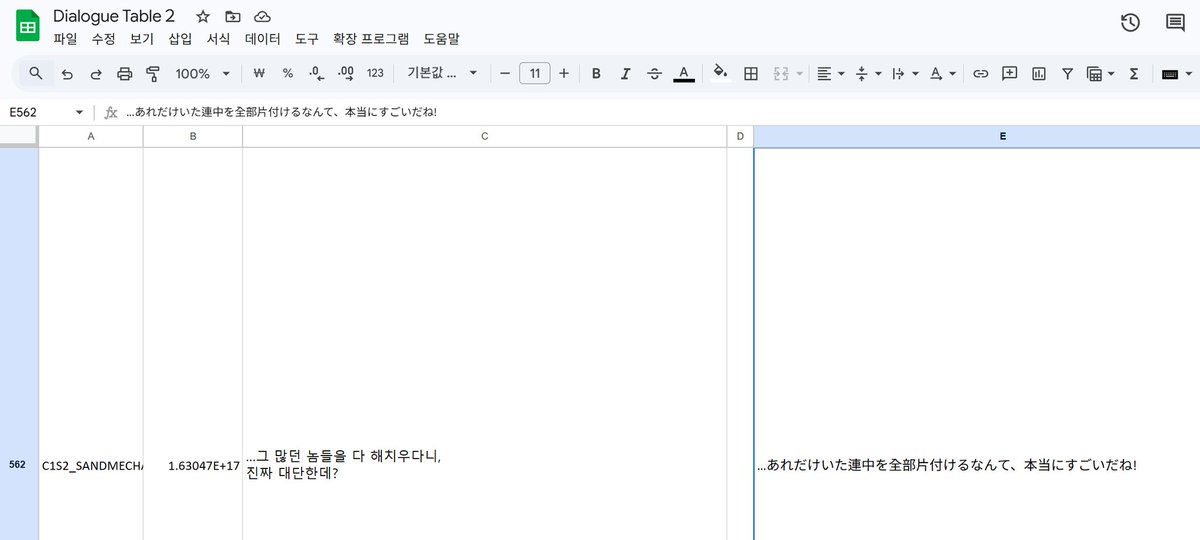This screenshot has width=1200, height=540.
Task: Toggle strikethrough formatting
Action: 654,73
